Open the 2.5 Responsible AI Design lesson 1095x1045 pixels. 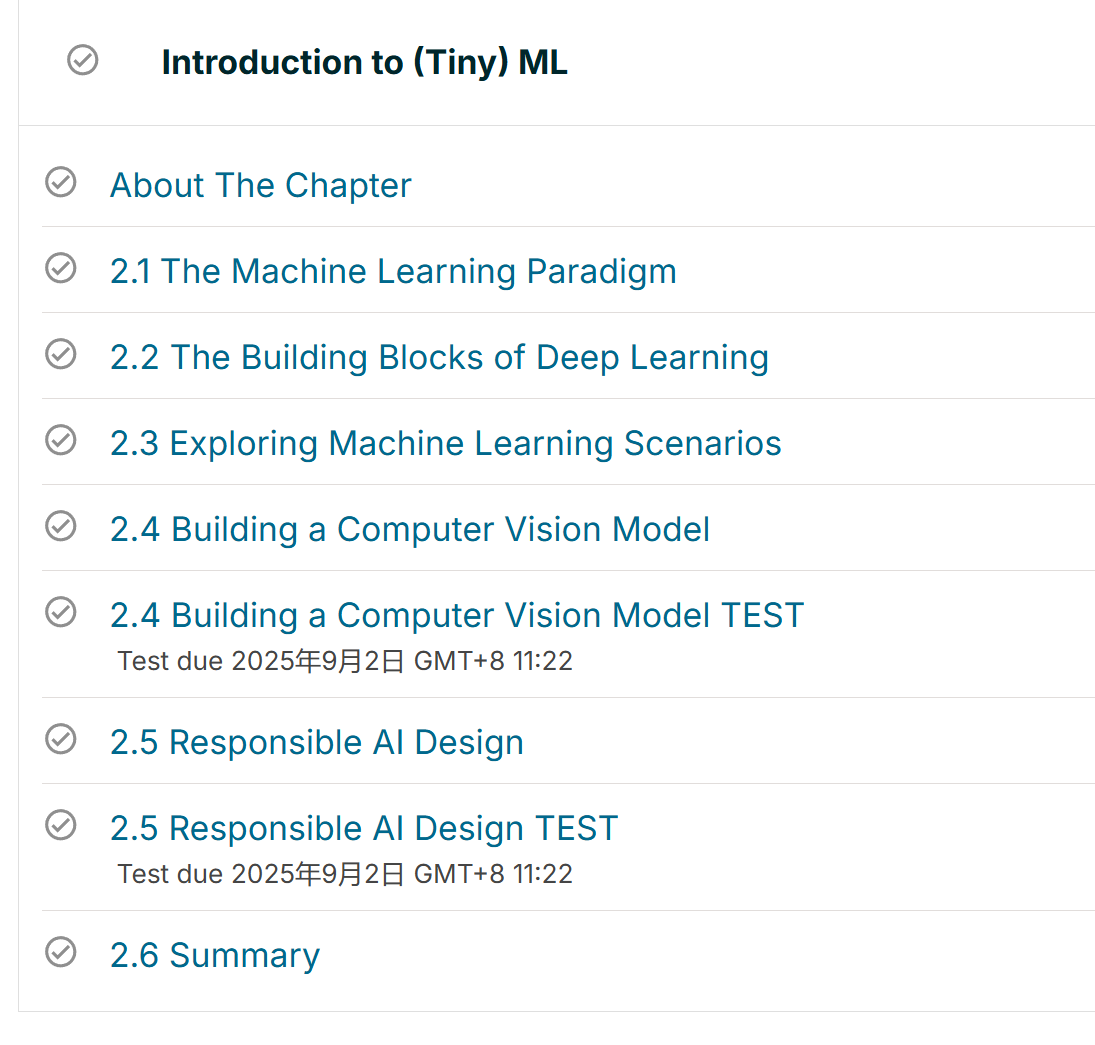point(316,743)
